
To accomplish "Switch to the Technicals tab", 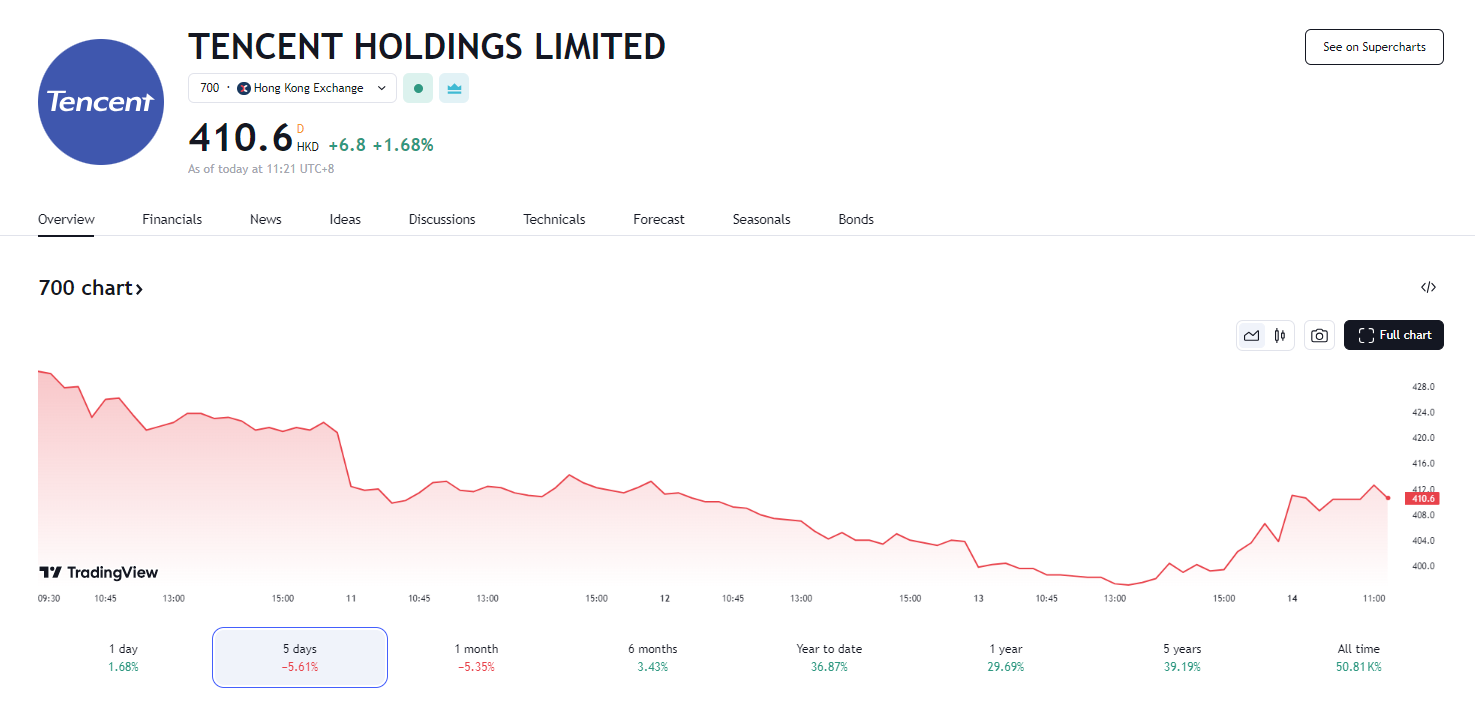I will click(554, 219).
